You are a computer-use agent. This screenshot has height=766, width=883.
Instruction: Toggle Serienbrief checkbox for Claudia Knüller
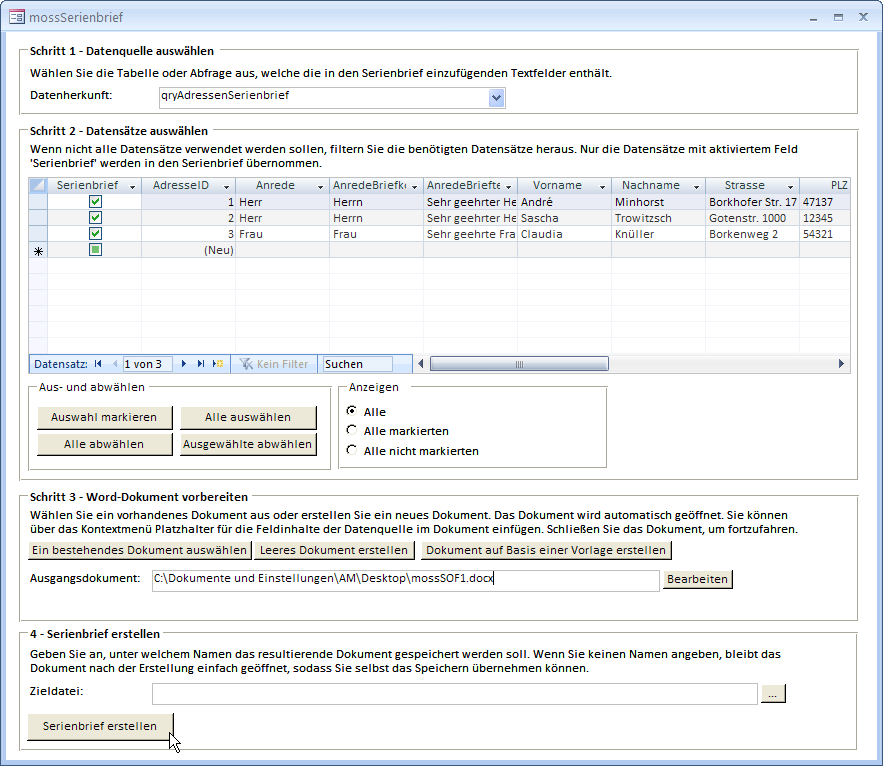click(x=95, y=234)
